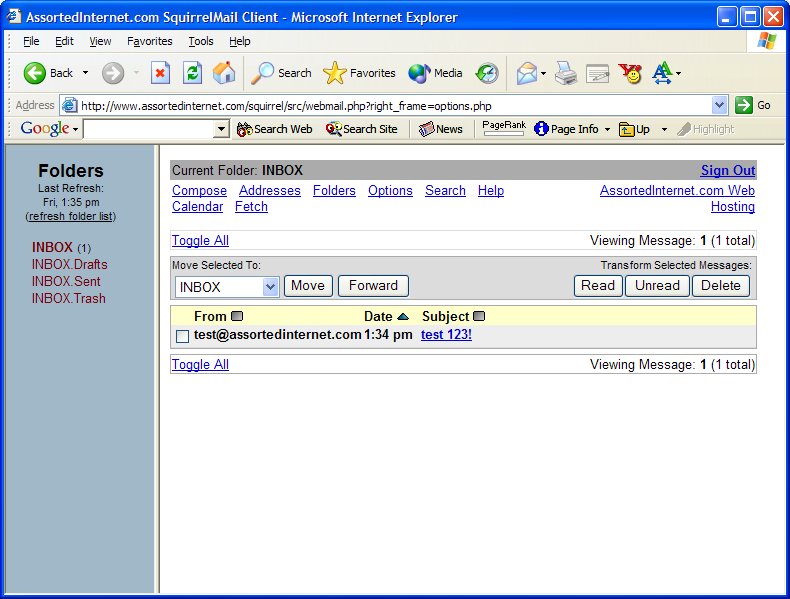Open the History clock icon
790x599 pixels.
(x=487, y=73)
